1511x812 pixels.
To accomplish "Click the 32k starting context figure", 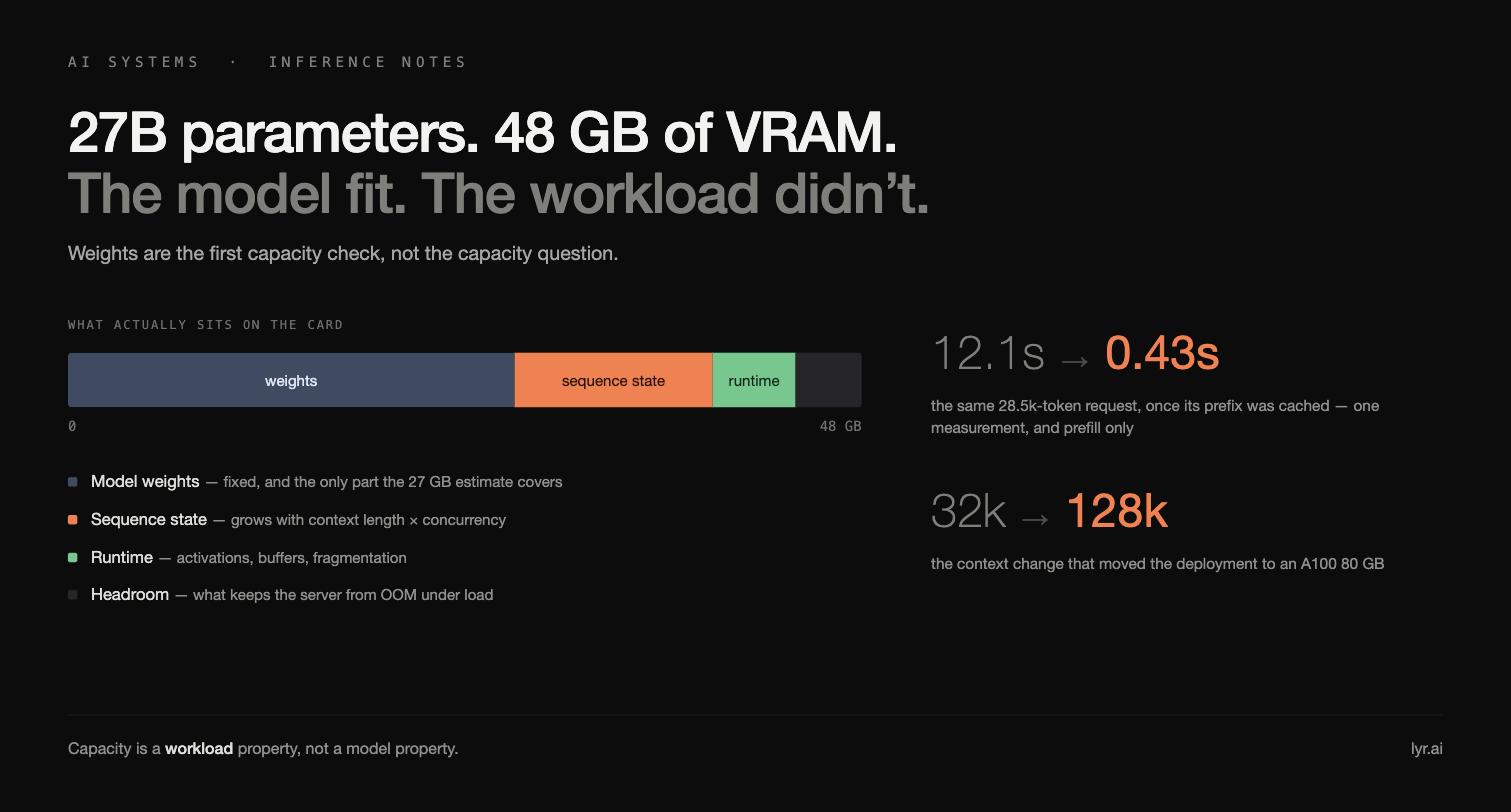I will (x=968, y=511).
